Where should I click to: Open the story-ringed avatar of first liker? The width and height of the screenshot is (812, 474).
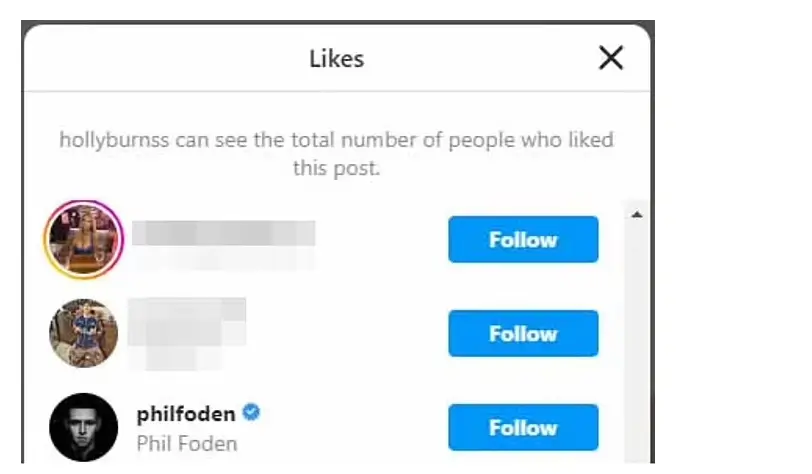click(83, 239)
